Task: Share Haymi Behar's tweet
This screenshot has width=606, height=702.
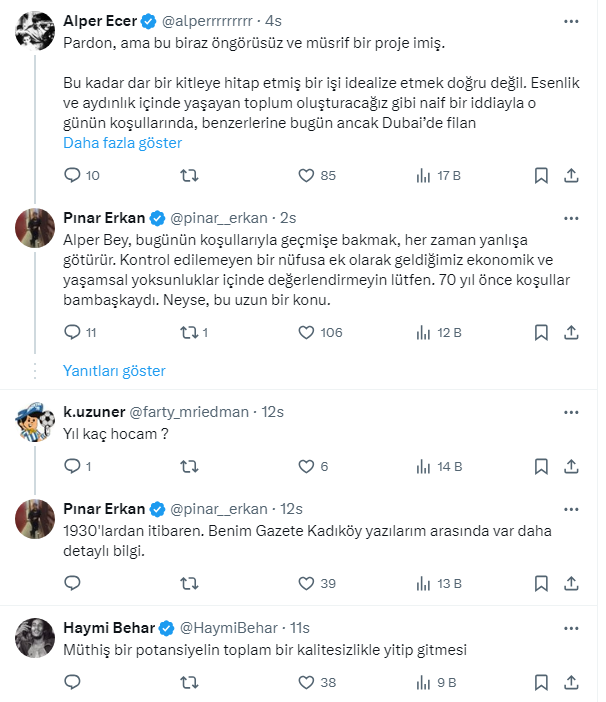Action: [571, 682]
